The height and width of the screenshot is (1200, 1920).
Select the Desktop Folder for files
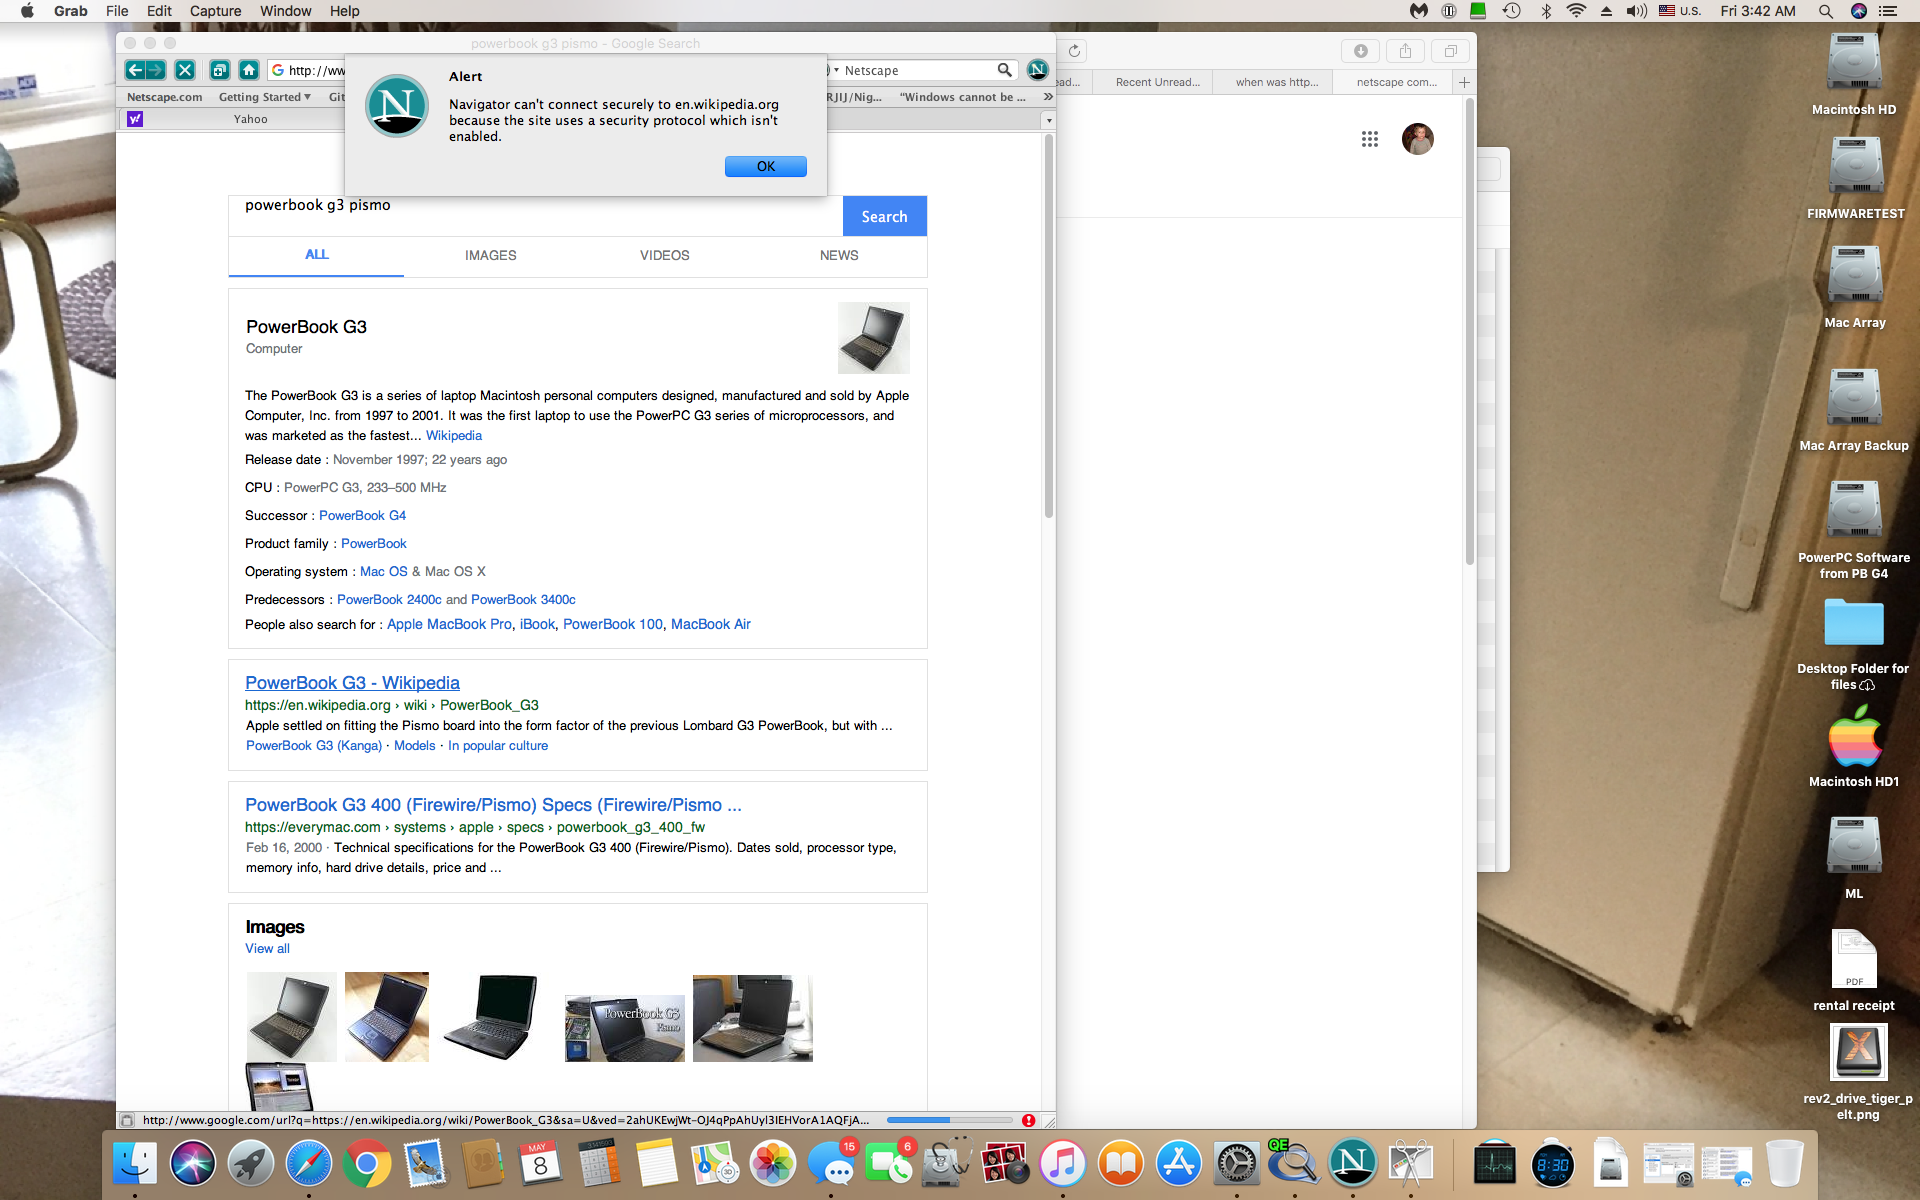pyautogui.click(x=1853, y=645)
